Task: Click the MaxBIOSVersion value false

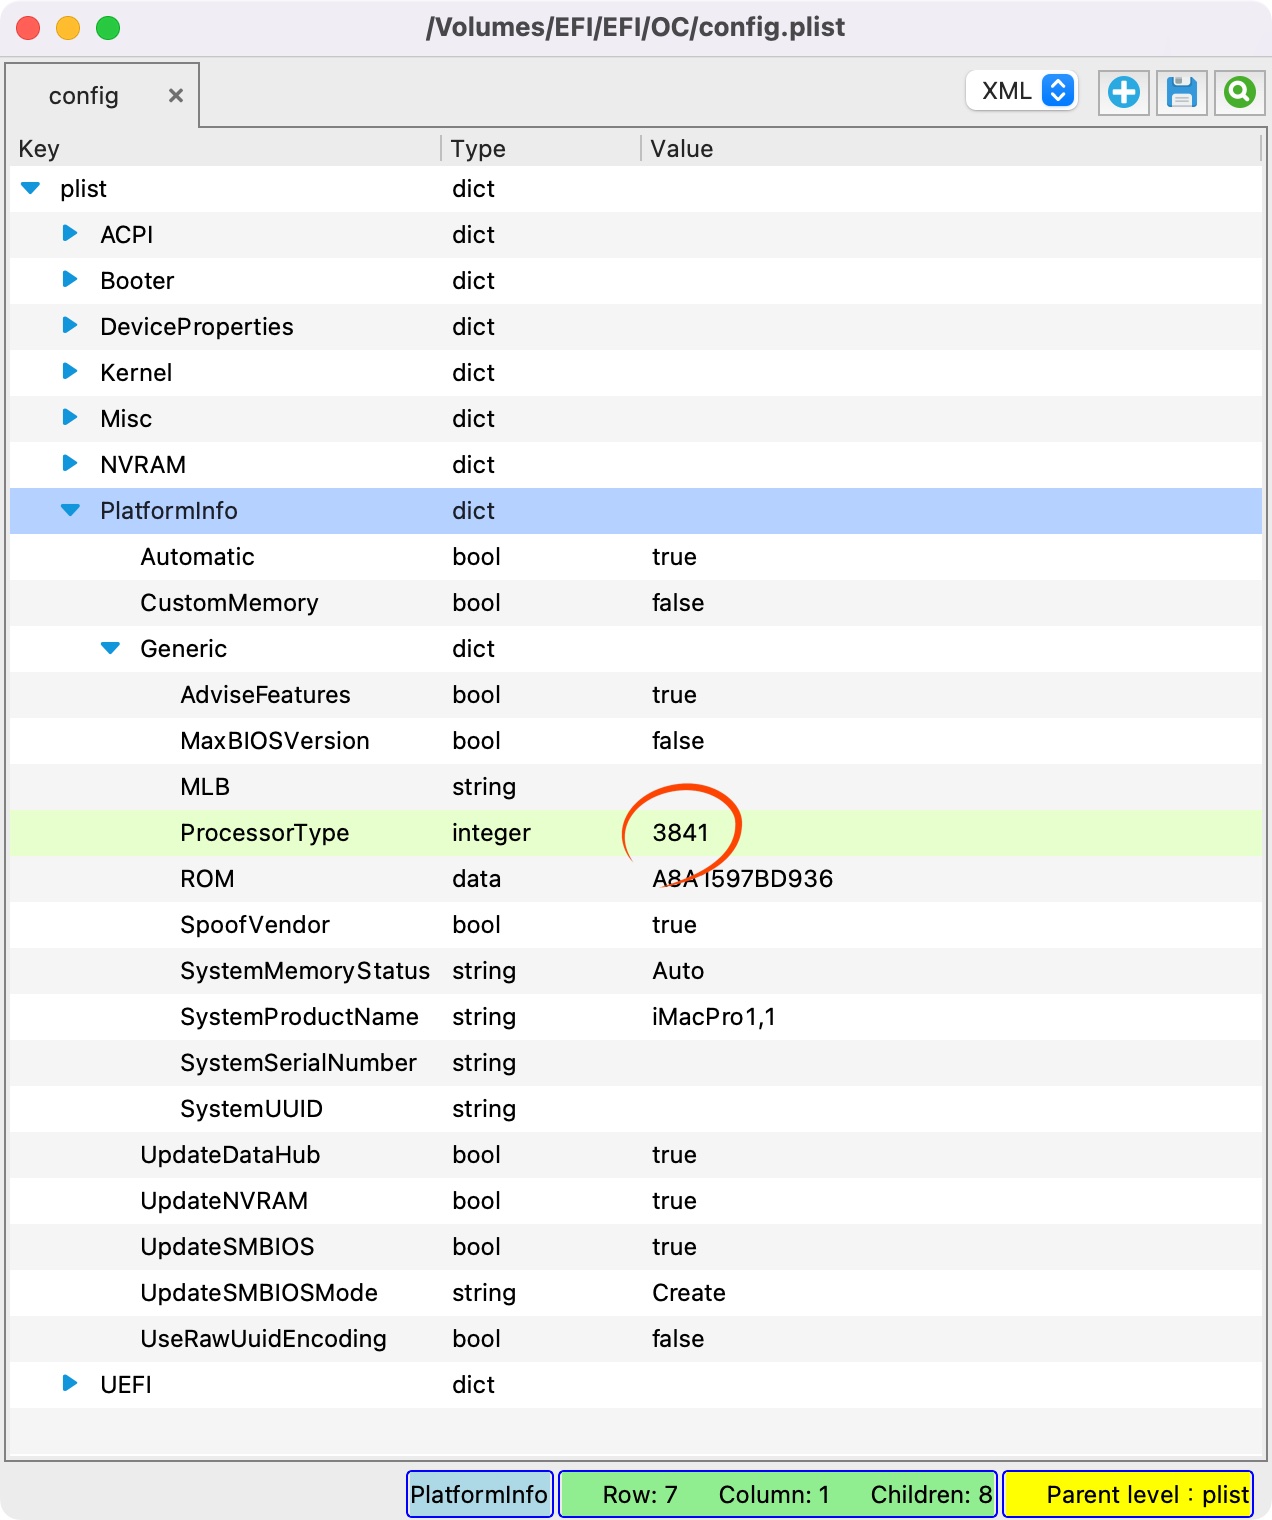Action: click(x=678, y=741)
